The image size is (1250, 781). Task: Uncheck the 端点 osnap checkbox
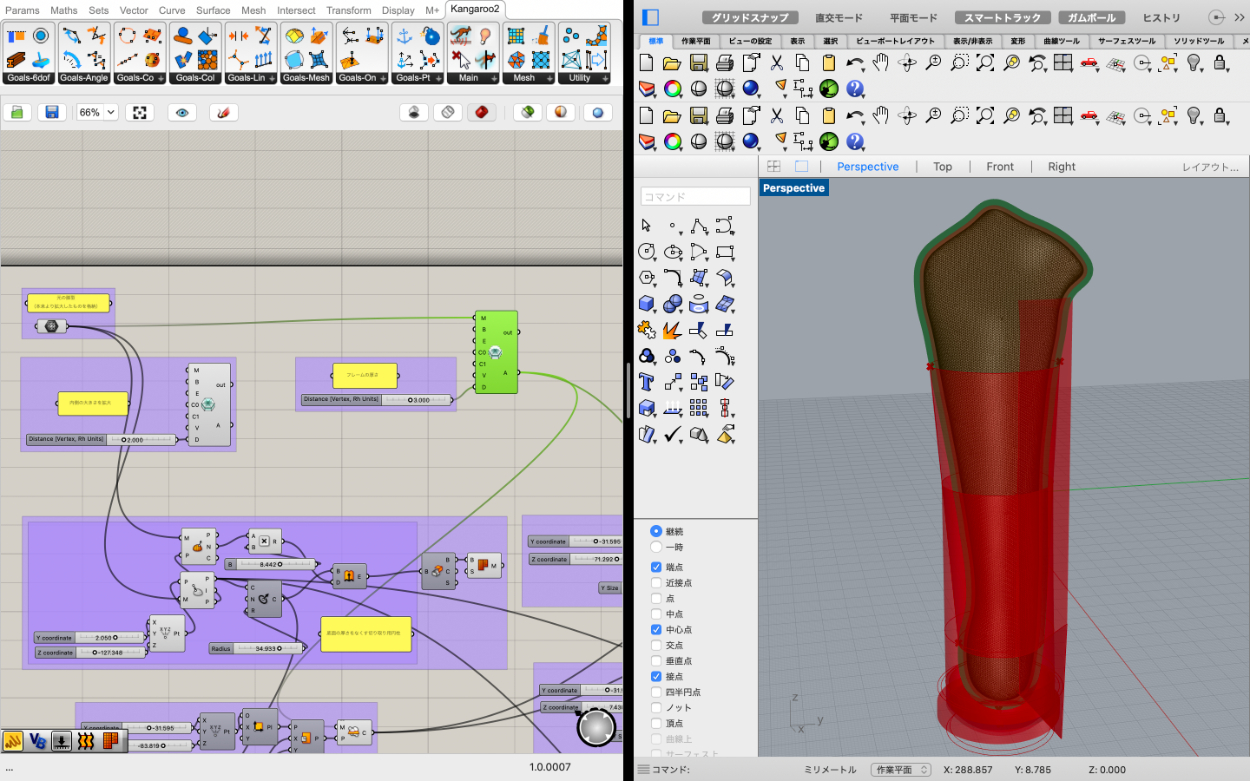tap(656, 567)
